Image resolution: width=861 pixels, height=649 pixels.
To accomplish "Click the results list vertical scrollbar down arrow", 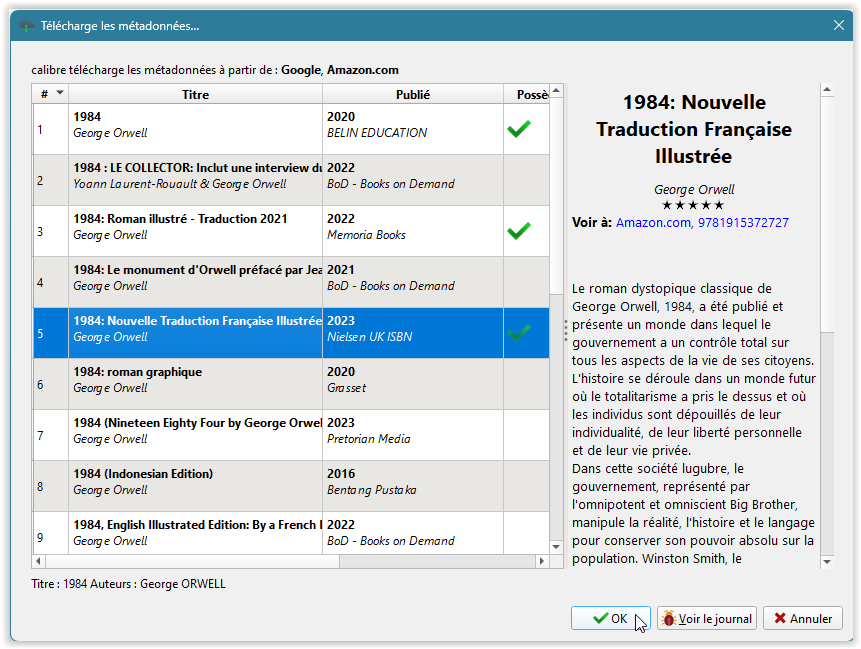I will [x=557, y=548].
